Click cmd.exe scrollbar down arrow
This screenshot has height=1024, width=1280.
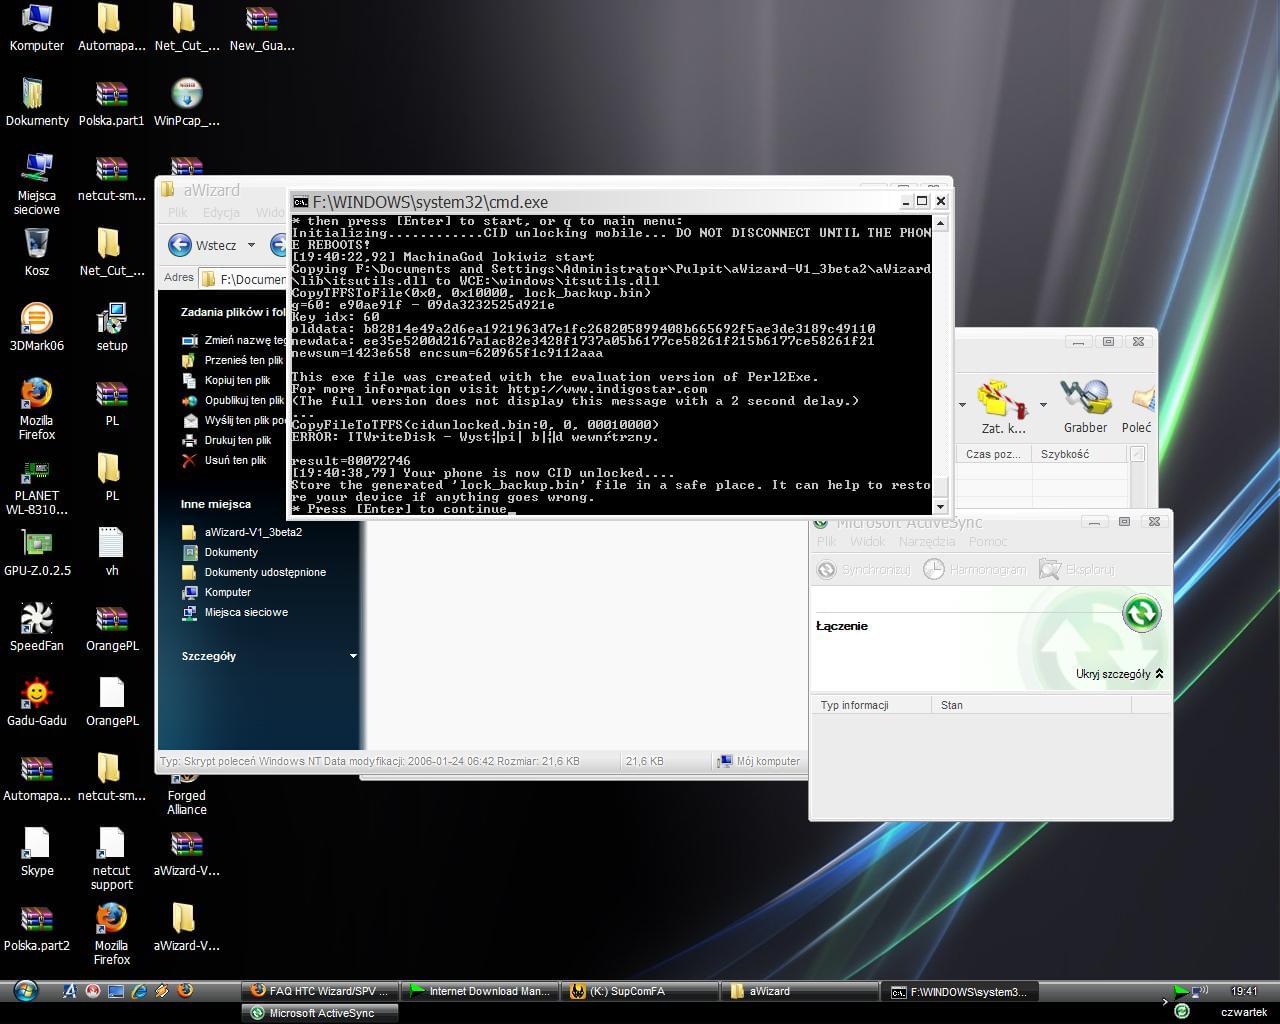coord(939,507)
